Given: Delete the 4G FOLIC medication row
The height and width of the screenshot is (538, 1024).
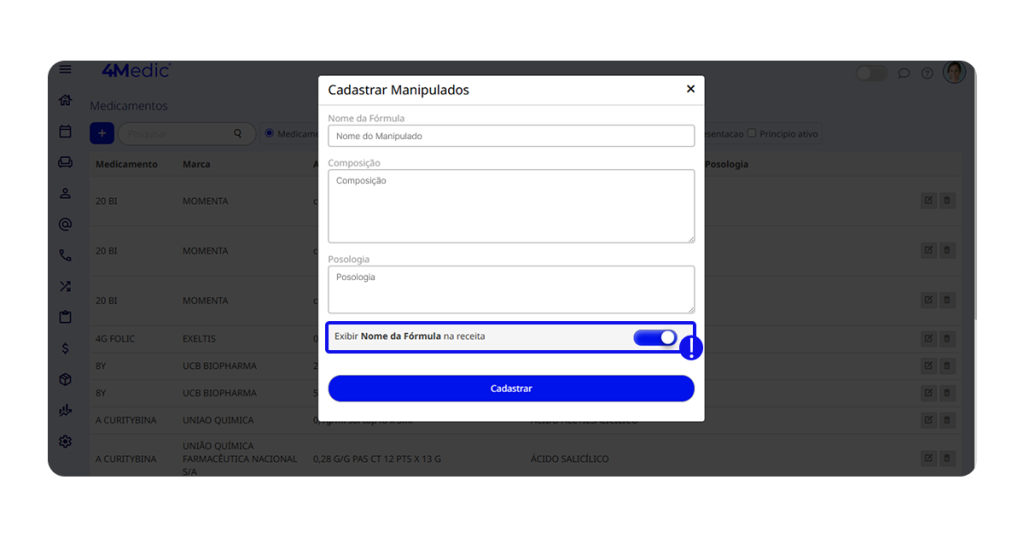Looking at the screenshot, I should [x=947, y=339].
